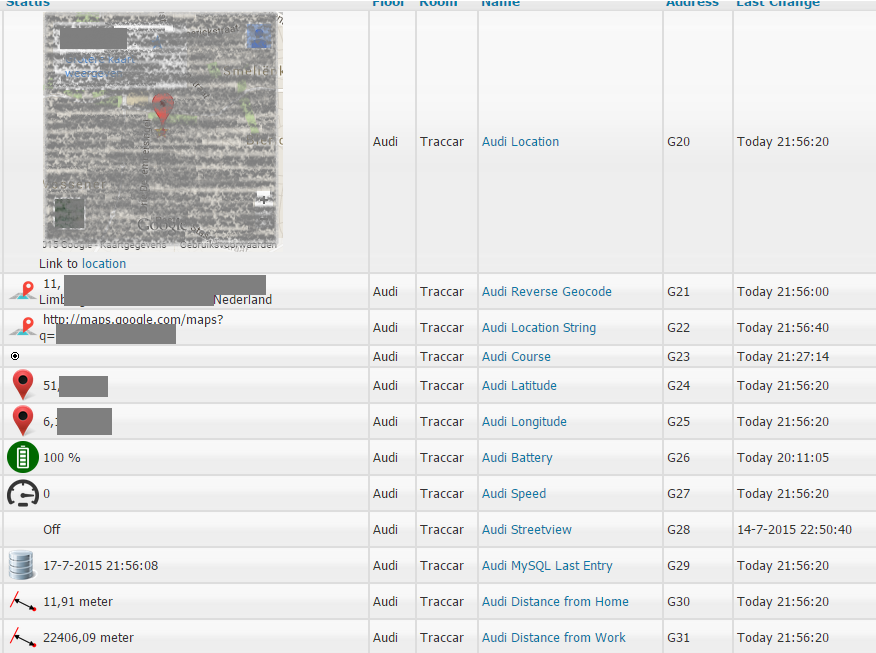
Task: Click 'Today 21:56:20' in the Audi Speed row
Action: 783,494
